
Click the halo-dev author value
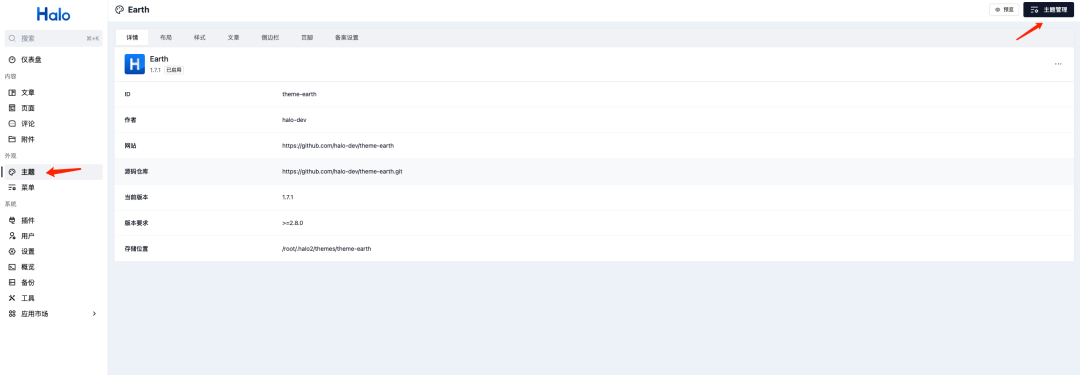pos(294,120)
